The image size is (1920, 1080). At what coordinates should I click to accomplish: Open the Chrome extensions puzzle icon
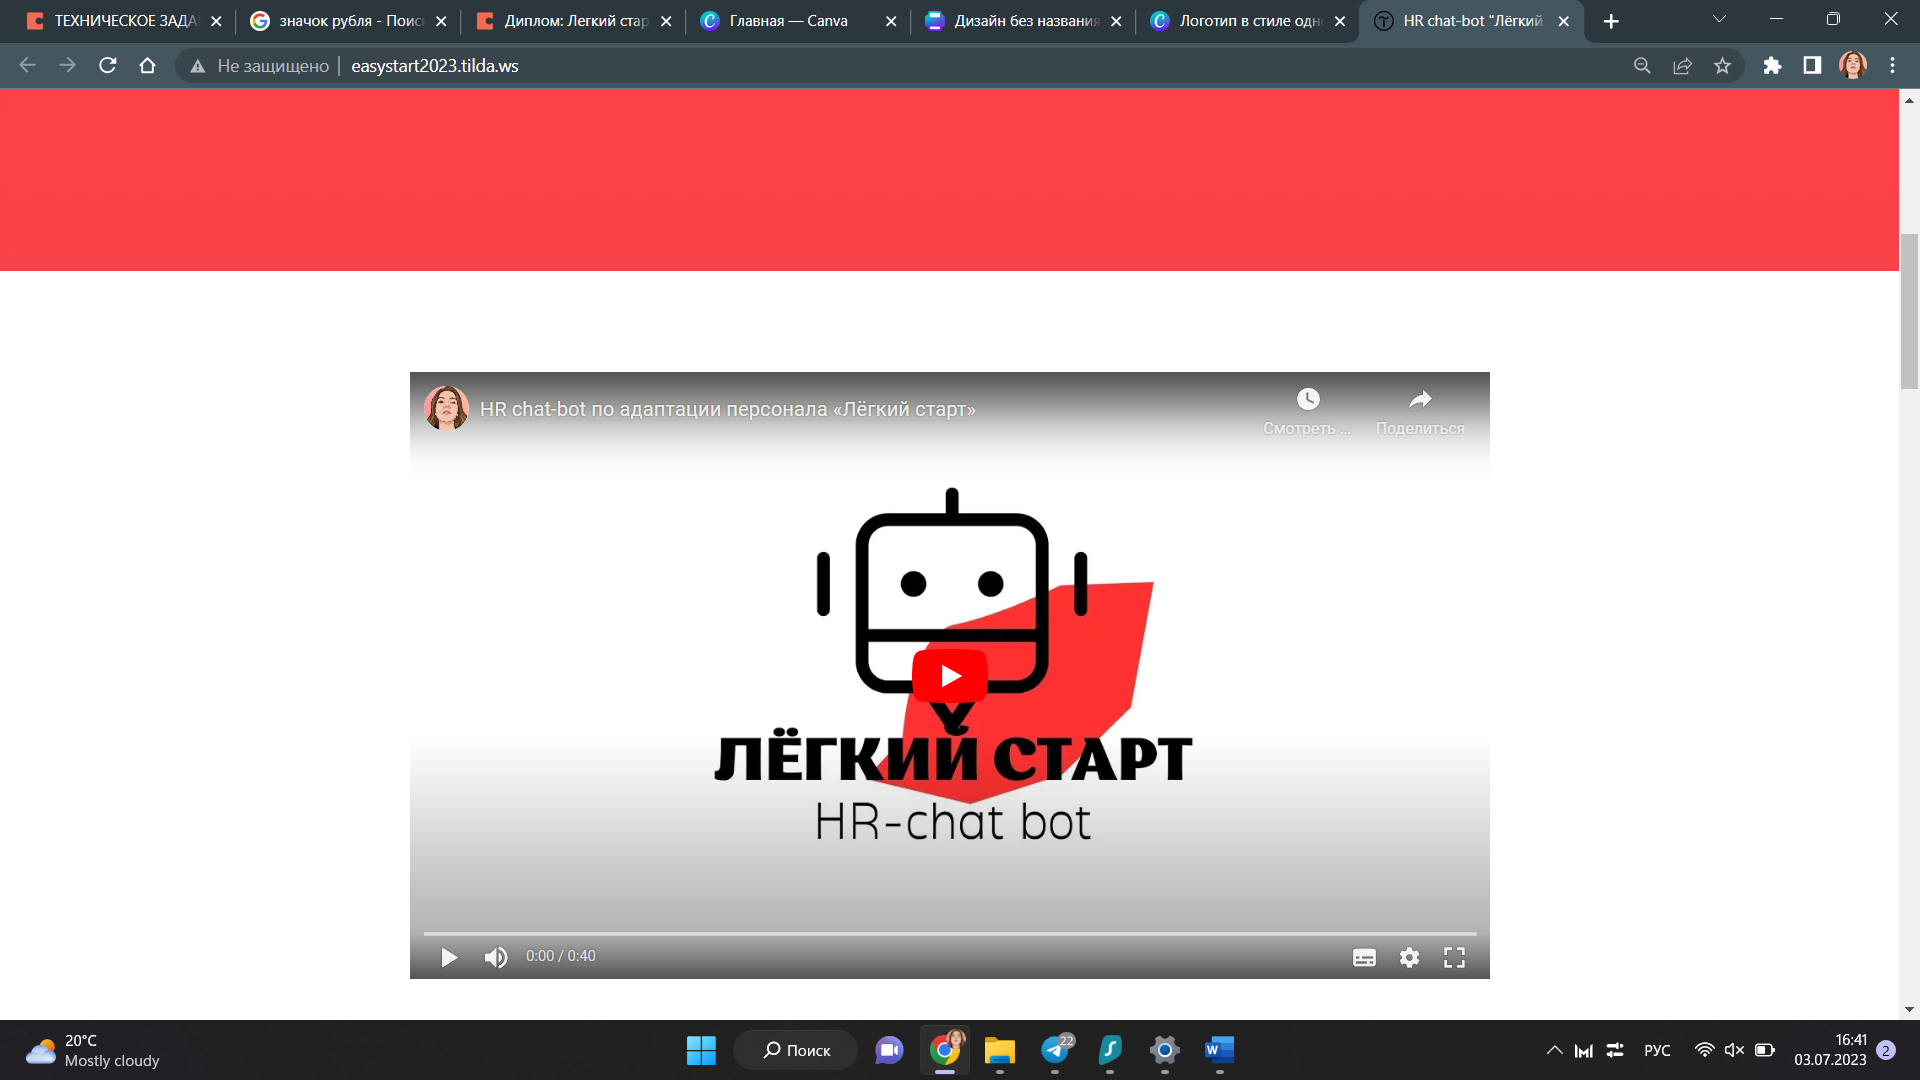click(x=1772, y=66)
